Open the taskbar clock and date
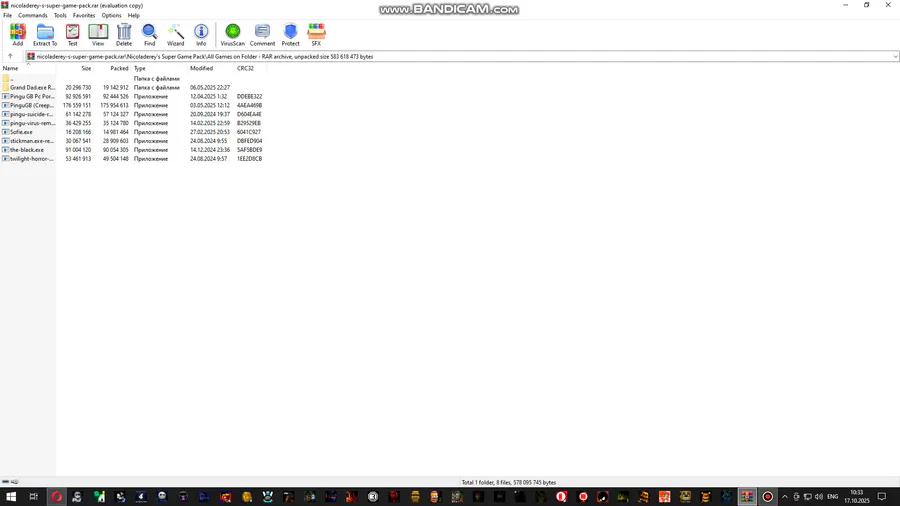This screenshot has width=900, height=506. click(856, 497)
